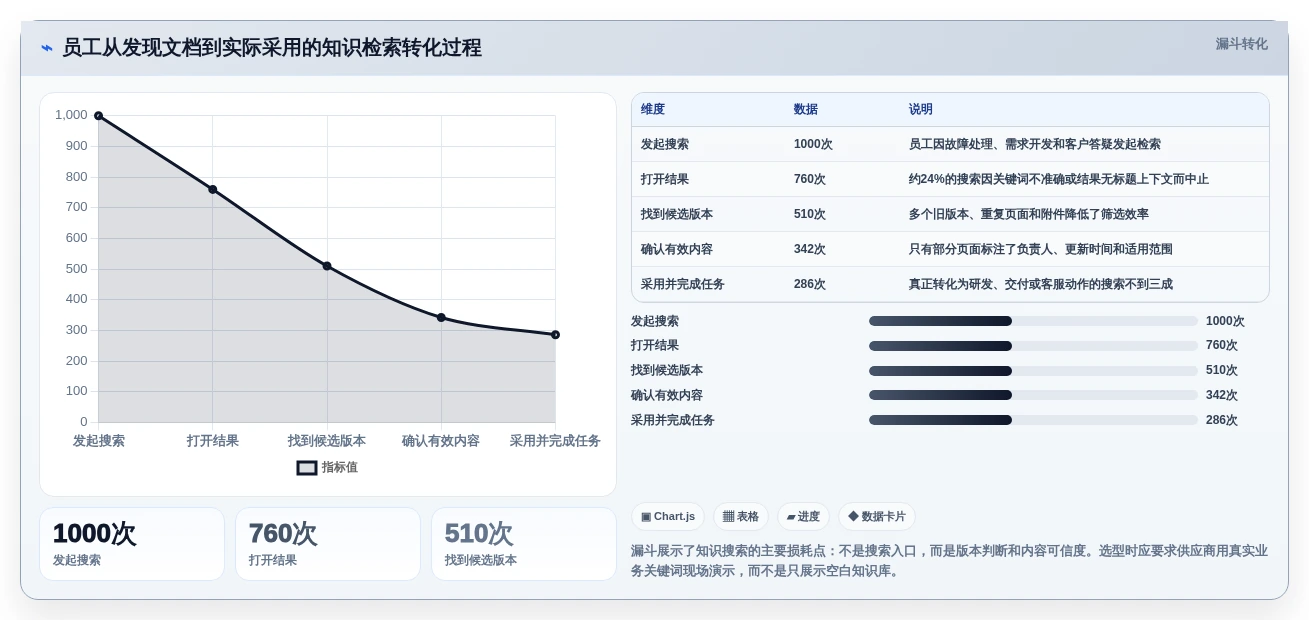Click the description starting 员工因故障处理

point(1035,144)
